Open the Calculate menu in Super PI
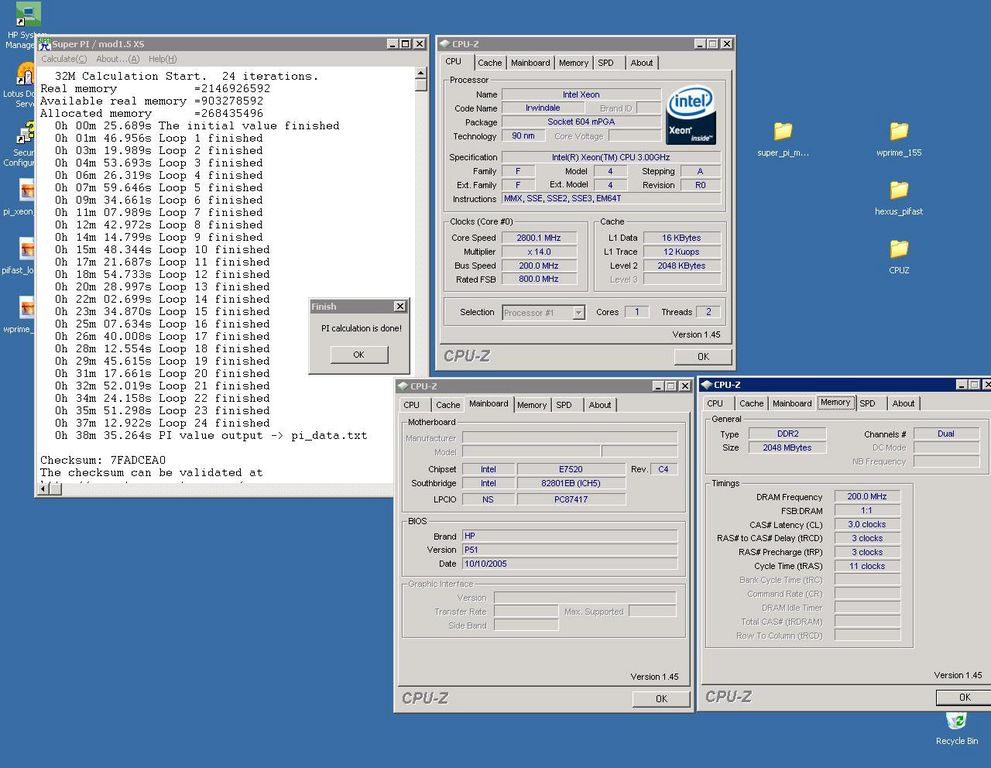This screenshot has height=768, width=991. pyautogui.click(x=64, y=59)
